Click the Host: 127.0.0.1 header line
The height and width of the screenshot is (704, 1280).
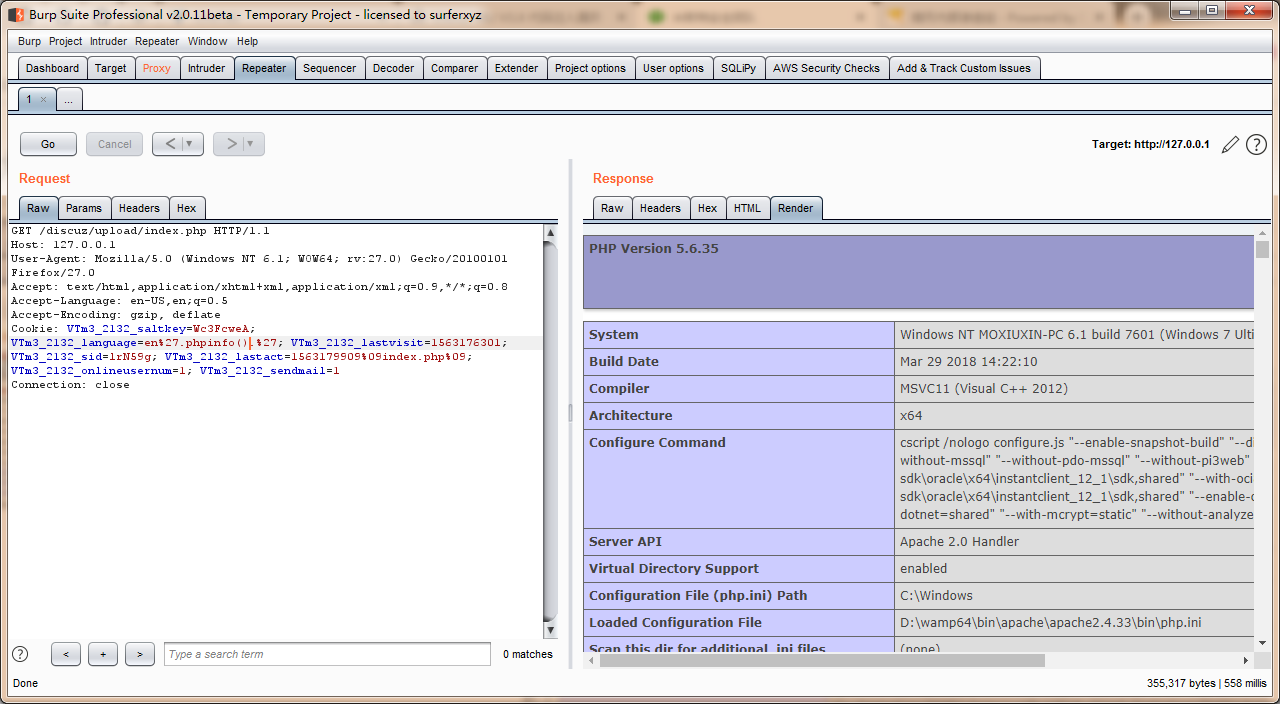coord(64,244)
